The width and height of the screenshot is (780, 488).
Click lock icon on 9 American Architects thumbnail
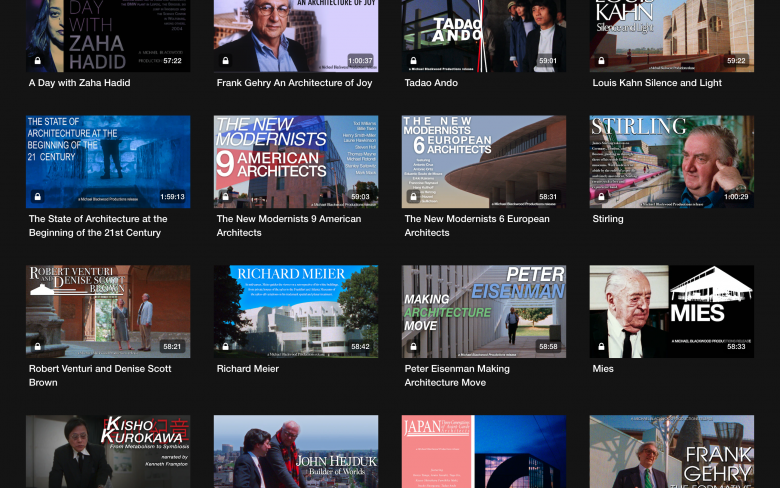click(x=226, y=197)
